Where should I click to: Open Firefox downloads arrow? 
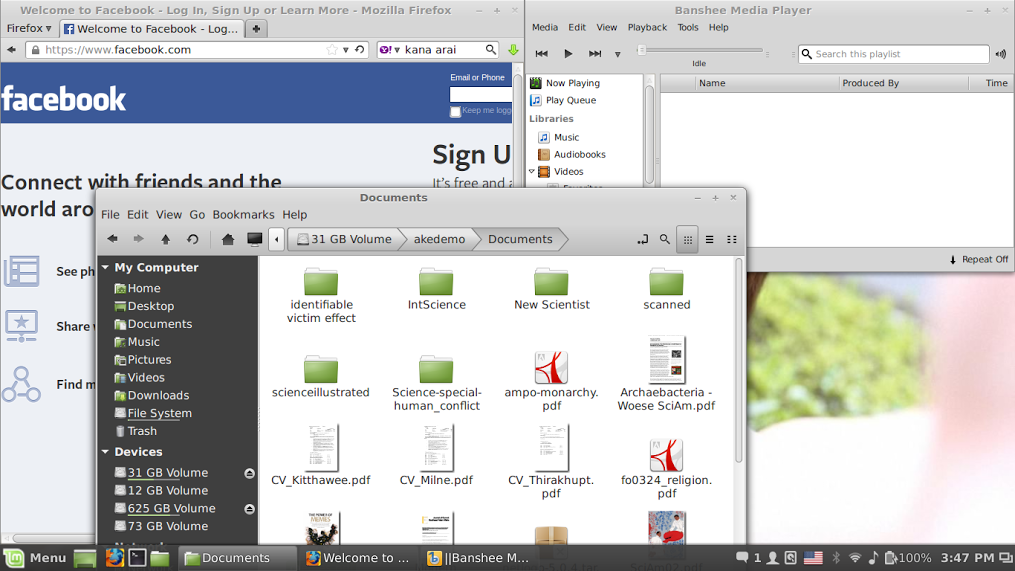(513, 50)
